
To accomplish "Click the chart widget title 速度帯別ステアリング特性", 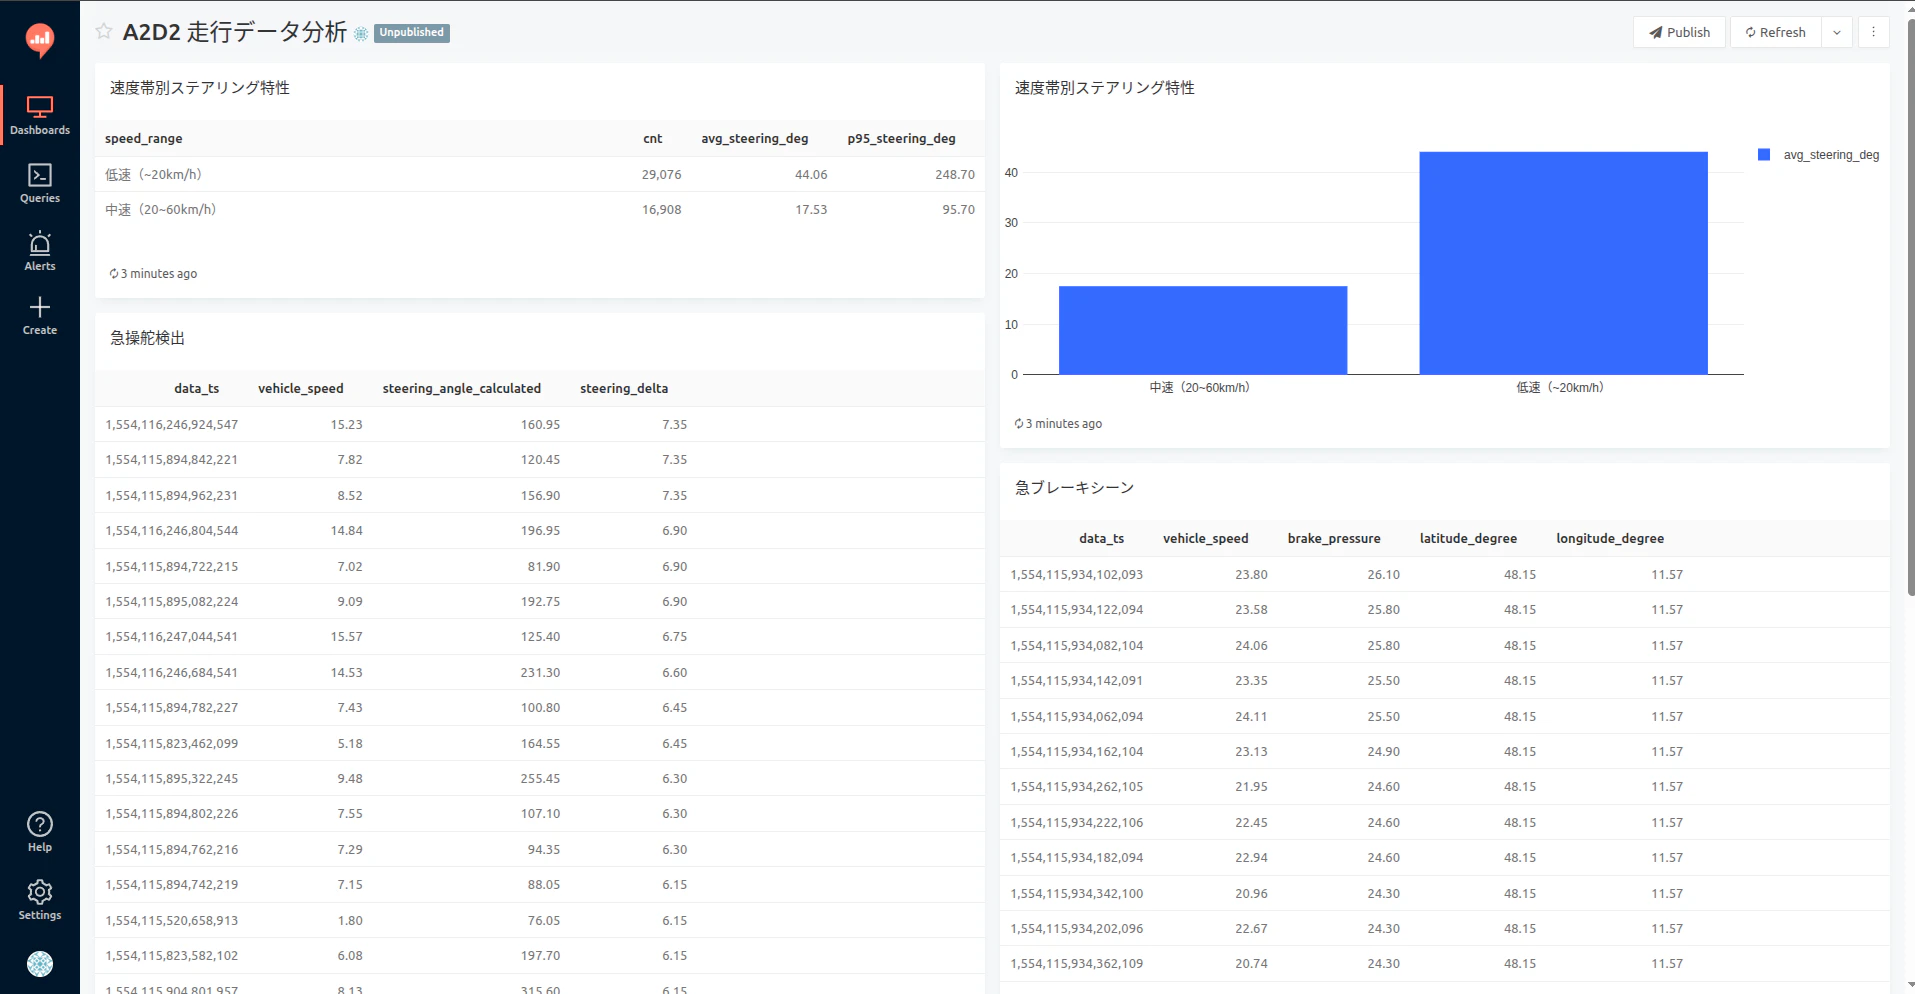I will pos(1105,88).
